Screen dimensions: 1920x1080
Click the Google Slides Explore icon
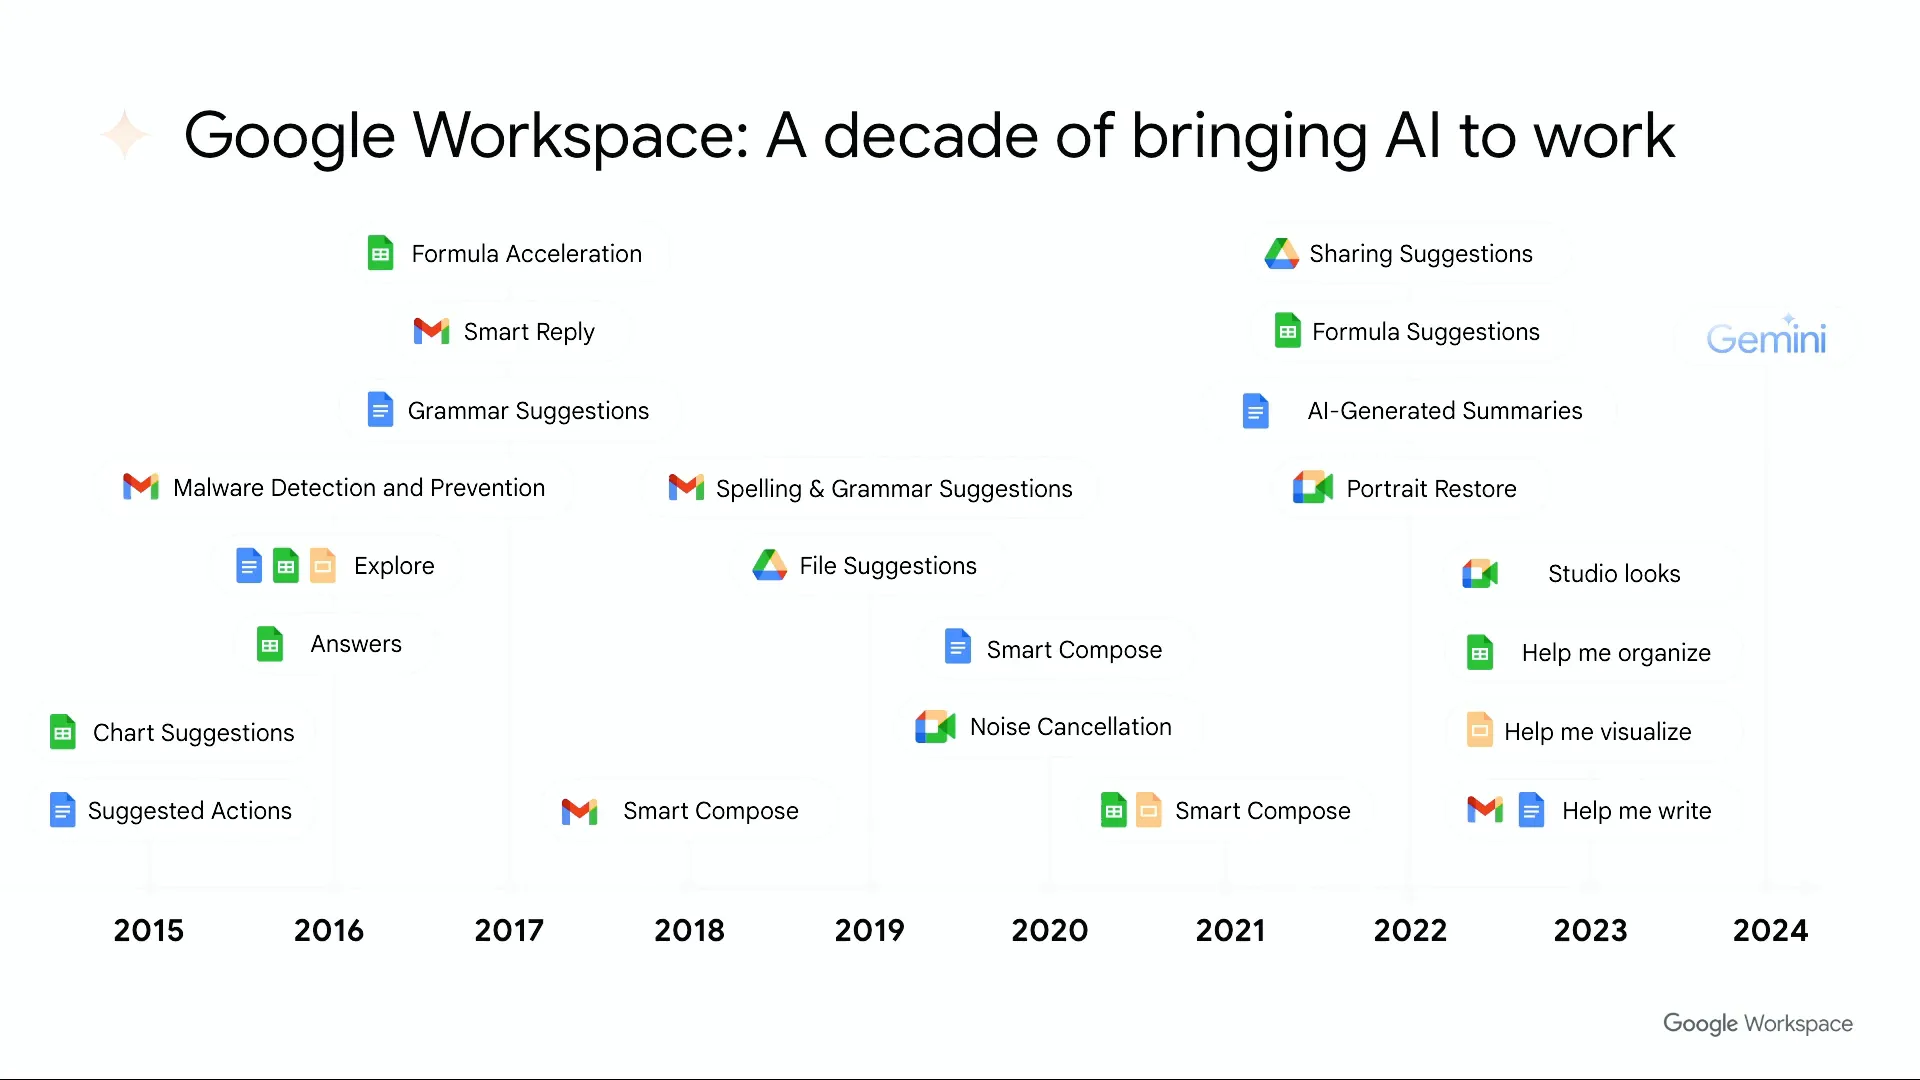click(x=323, y=566)
